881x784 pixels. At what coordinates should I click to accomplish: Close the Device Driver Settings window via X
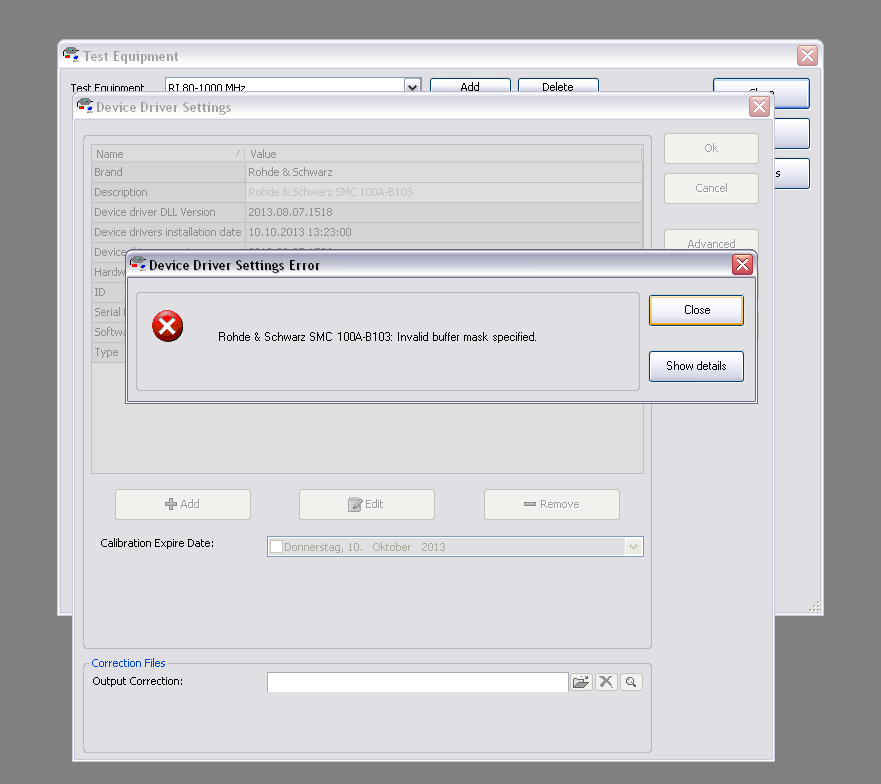point(759,106)
